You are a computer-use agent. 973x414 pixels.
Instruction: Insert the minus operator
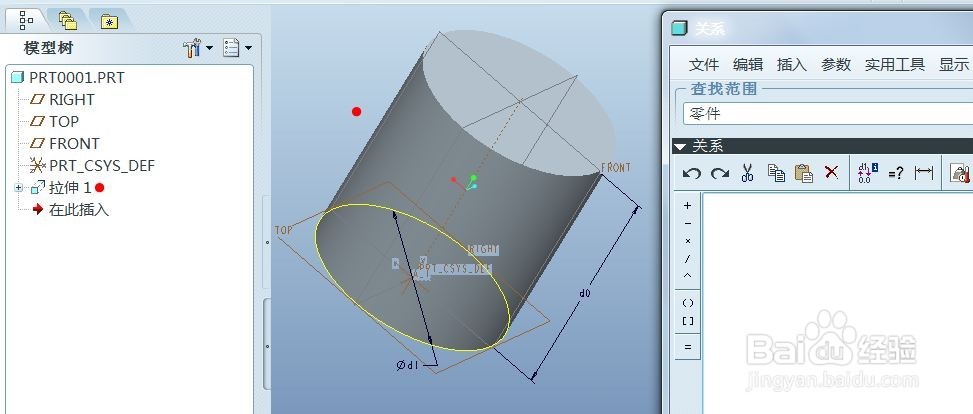click(x=688, y=223)
